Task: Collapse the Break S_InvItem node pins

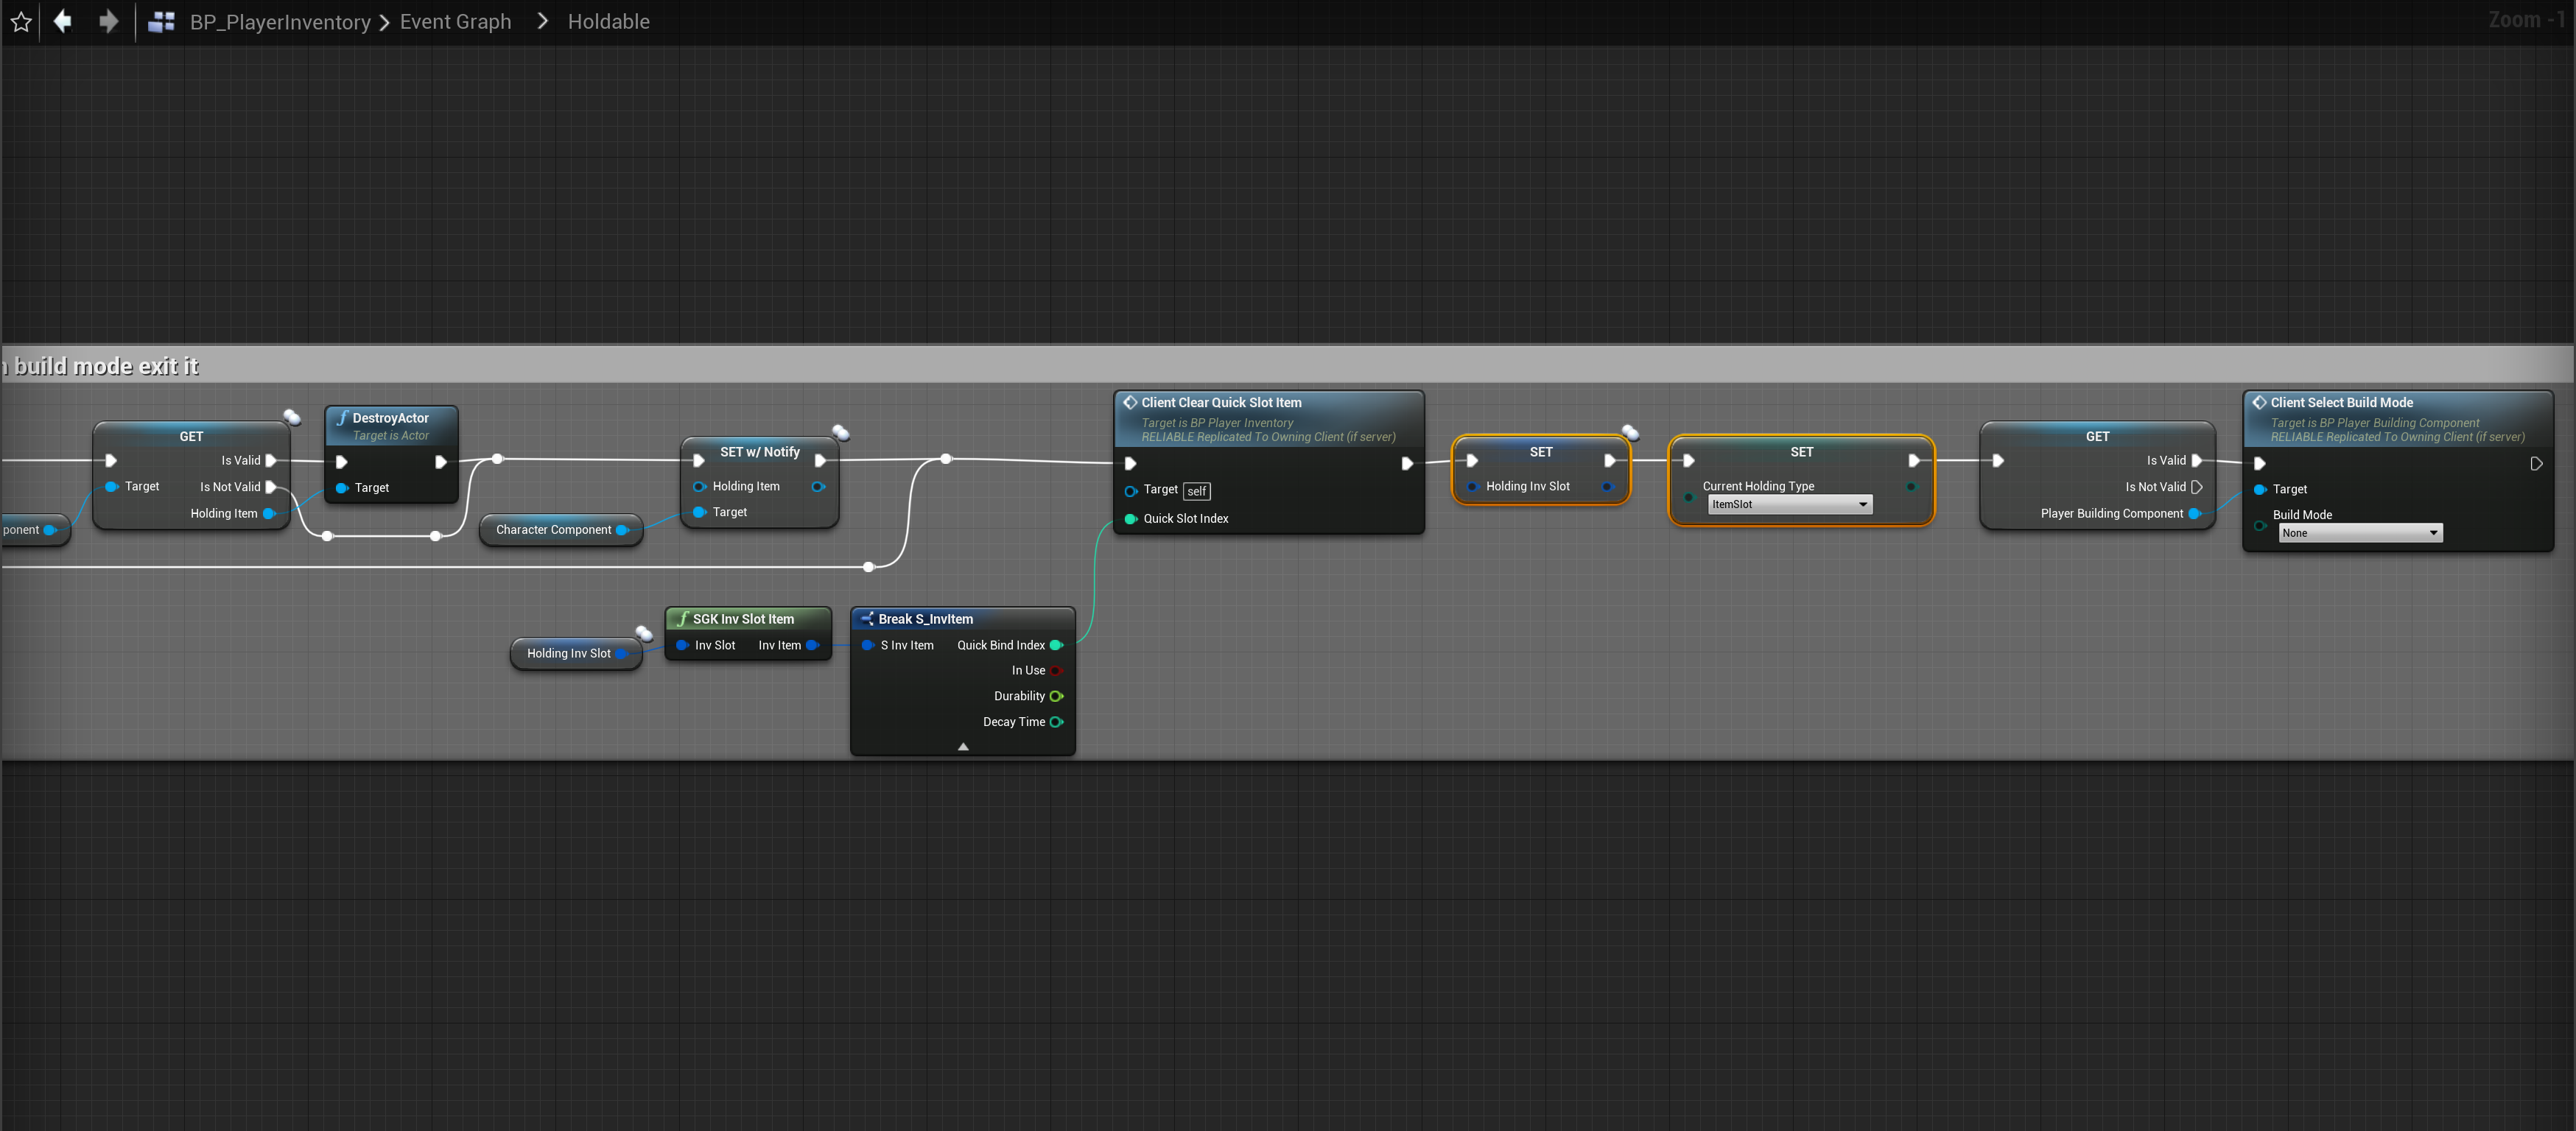Action: click(x=963, y=746)
